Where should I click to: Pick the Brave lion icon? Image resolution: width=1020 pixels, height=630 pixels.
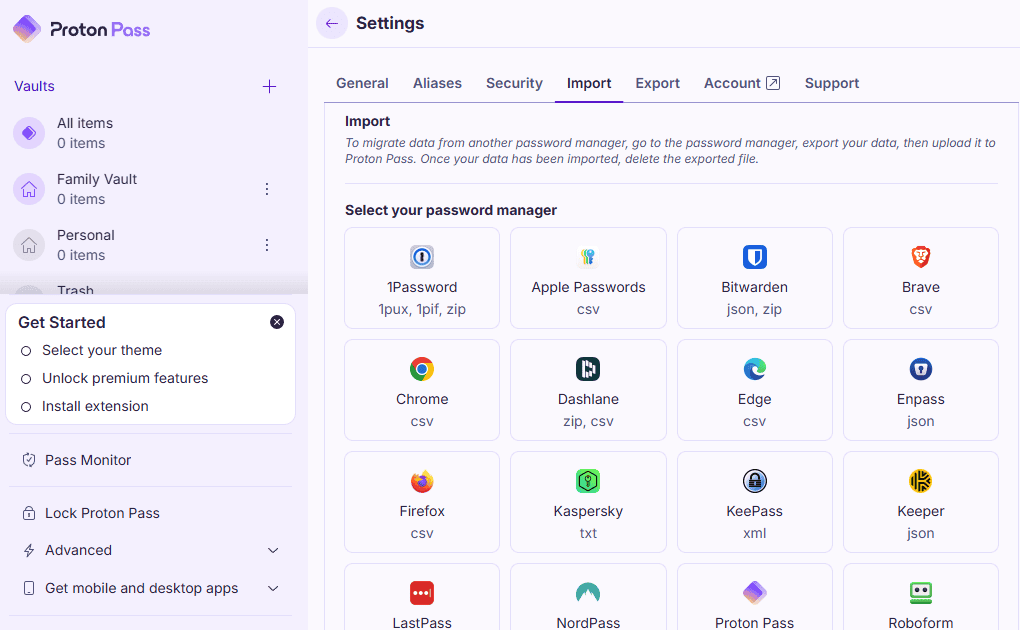pos(921,258)
